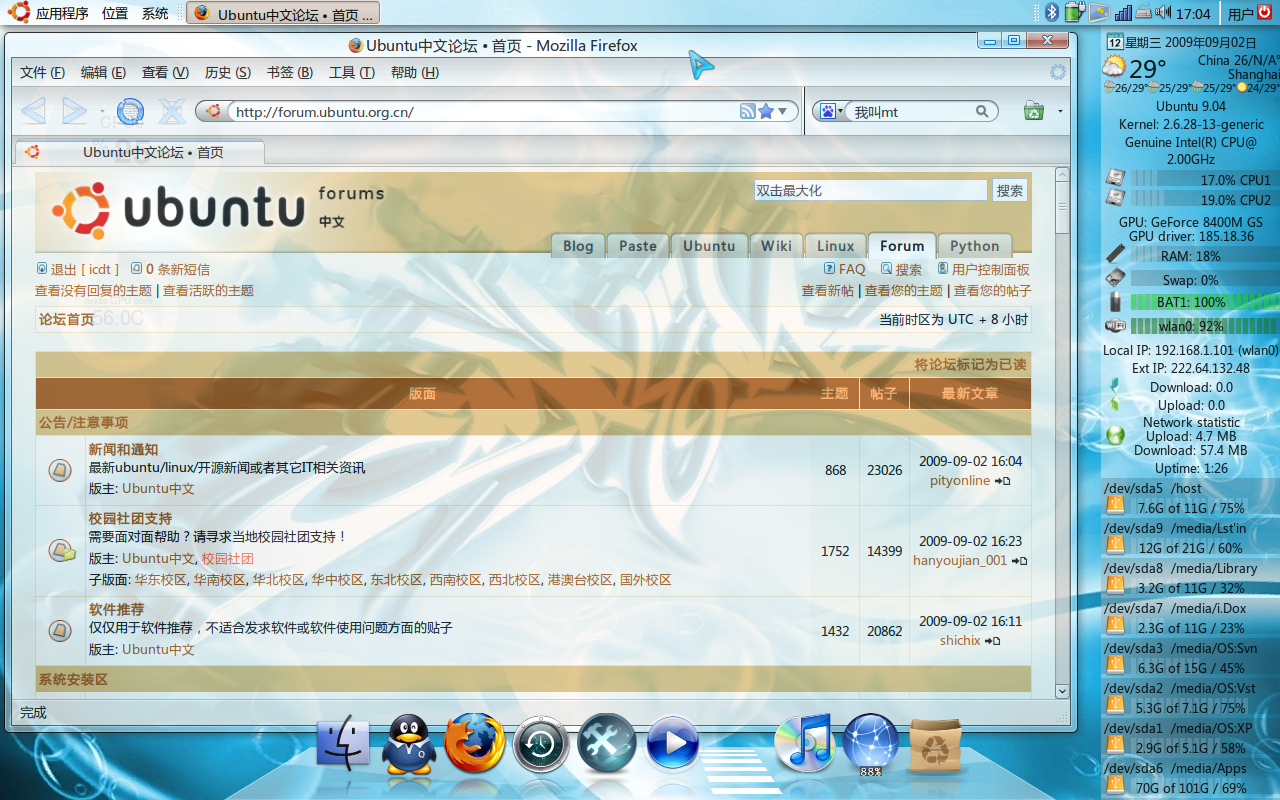Open the iTunes music note dock icon
The width and height of the screenshot is (1280, 800).
(804, 741)
